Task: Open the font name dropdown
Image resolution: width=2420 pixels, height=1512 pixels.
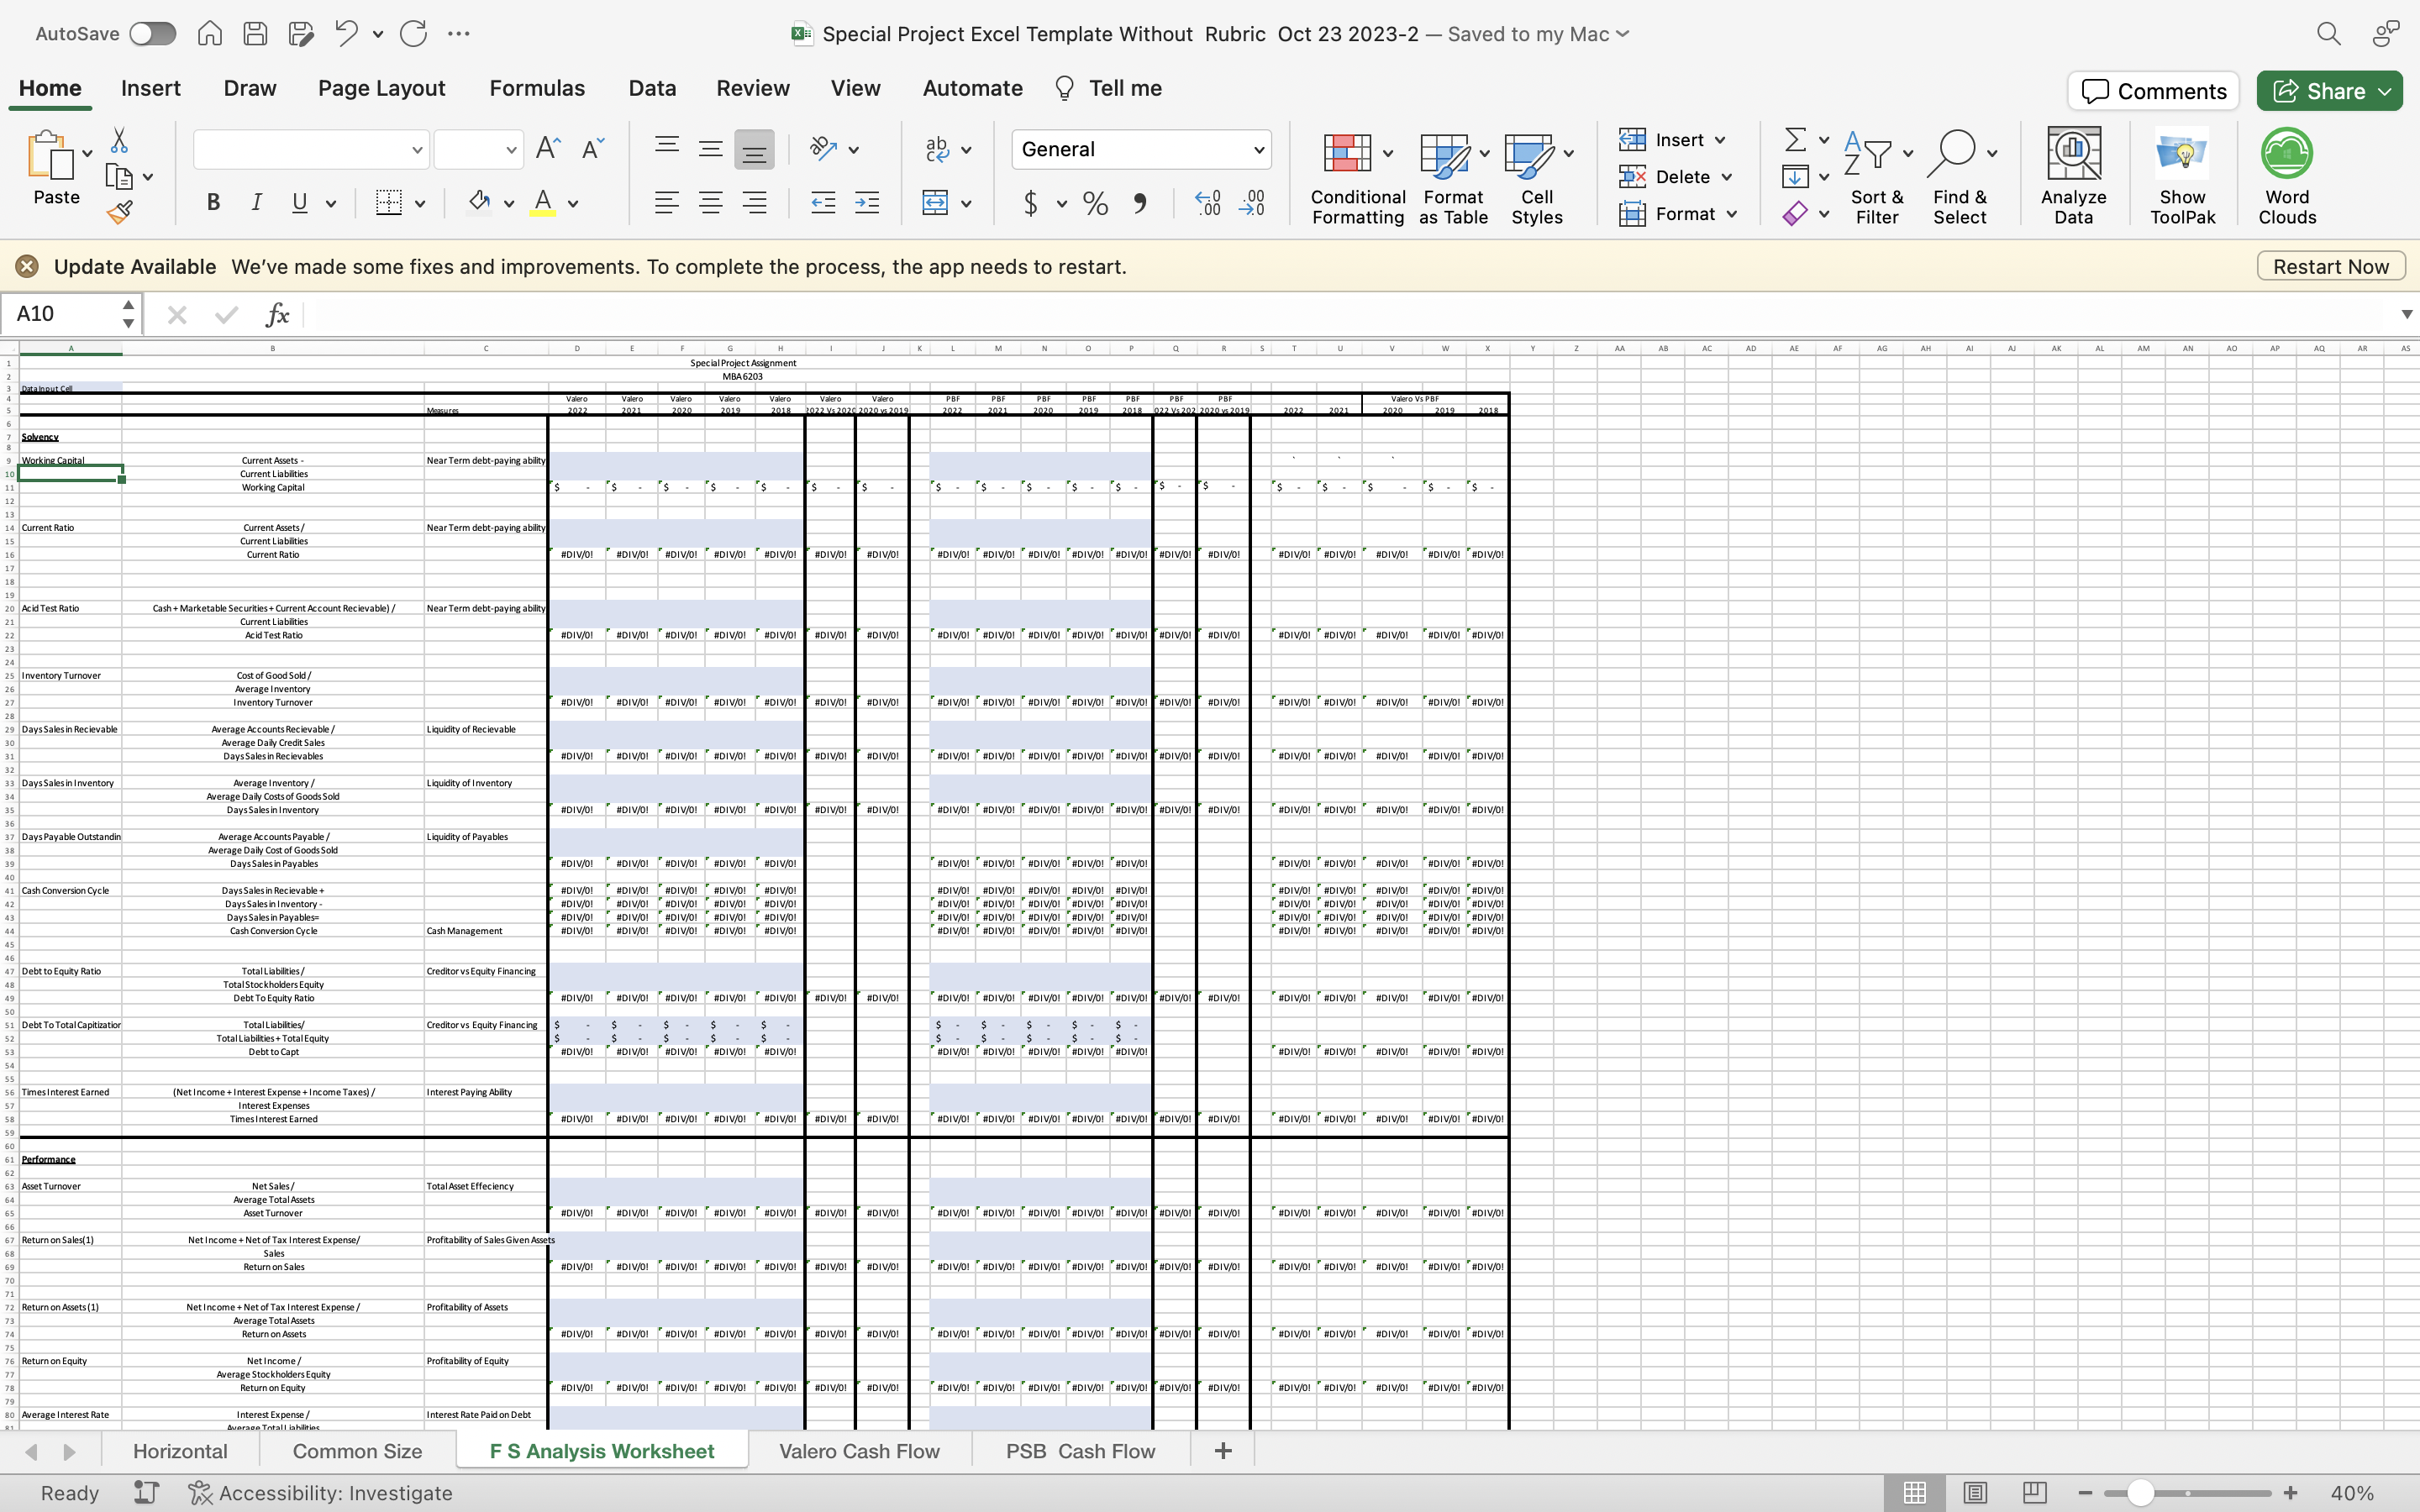Action: [x=417, y=149]
